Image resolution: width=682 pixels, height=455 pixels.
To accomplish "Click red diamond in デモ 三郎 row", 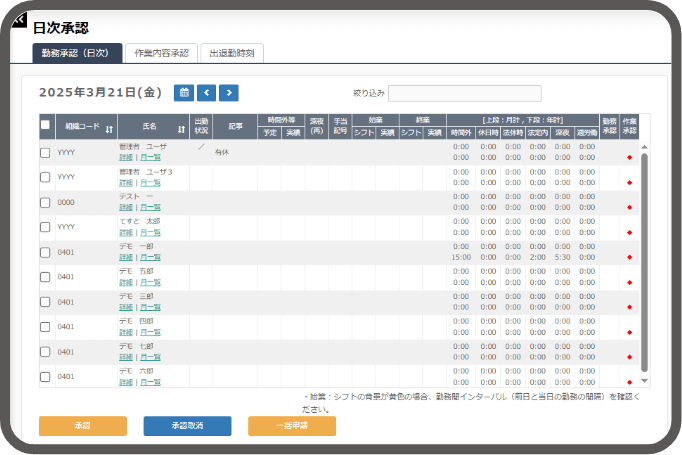I will (x=629, y=308).
